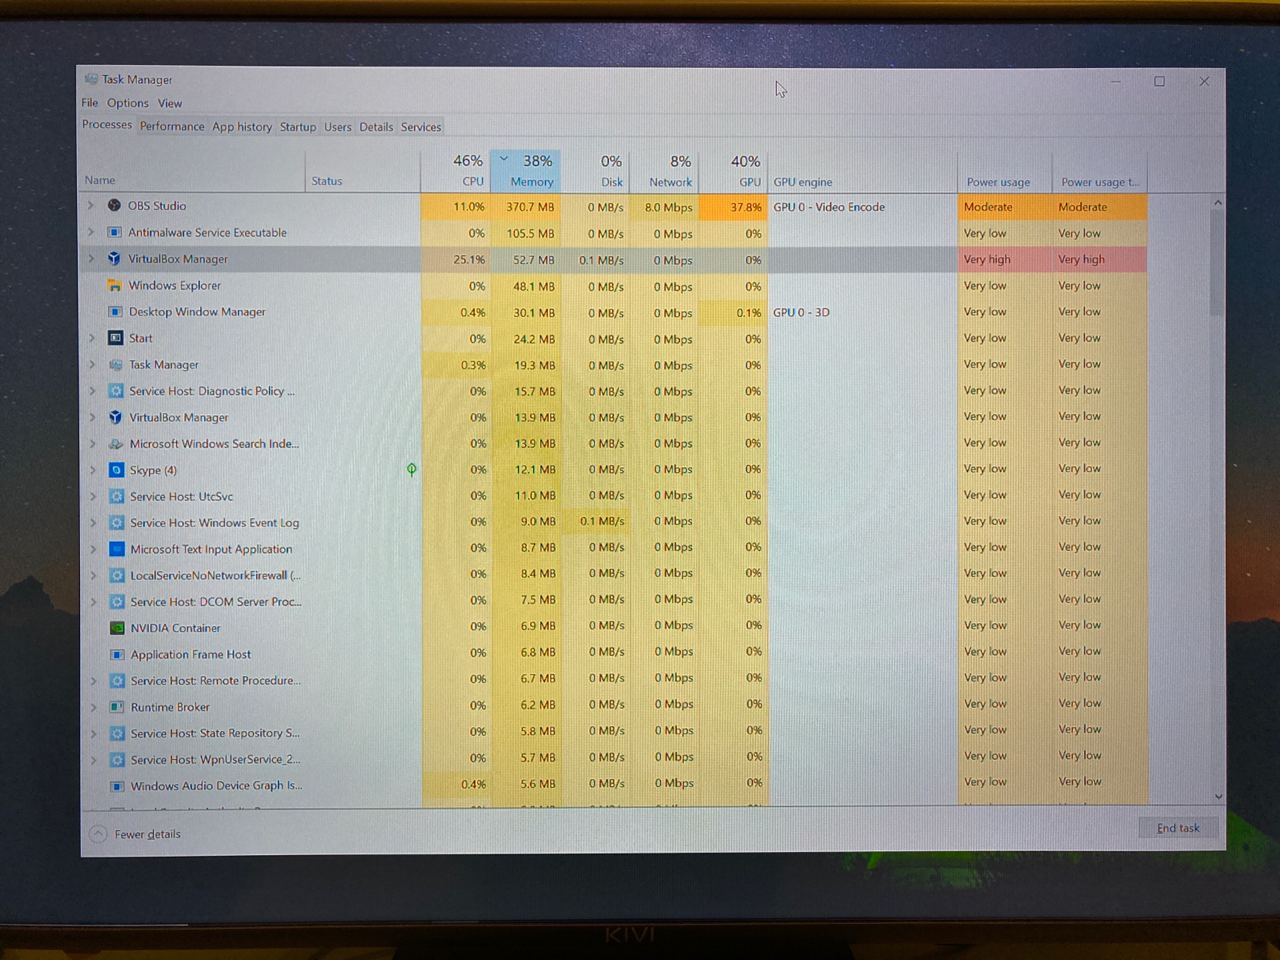This screenshot has width=1280, height=960.
Task: Click the Runtime Broker icon
Action: (117, 707)
